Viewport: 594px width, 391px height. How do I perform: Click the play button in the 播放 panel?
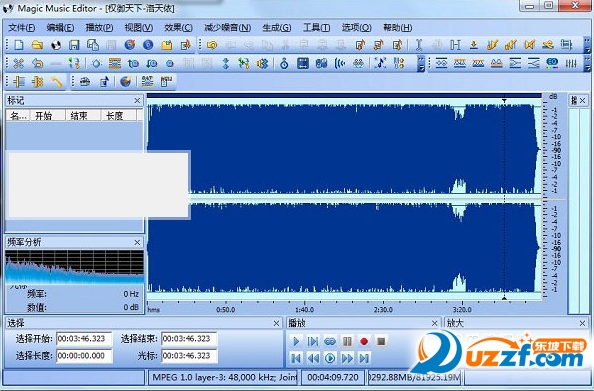tap(296, 341)
